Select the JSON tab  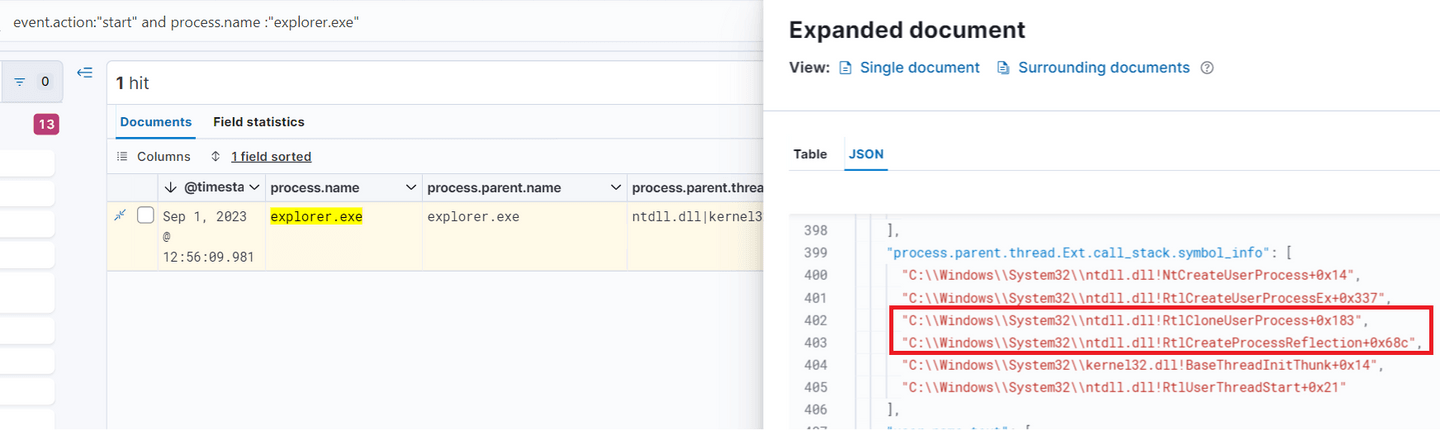[x=866, y=154]
